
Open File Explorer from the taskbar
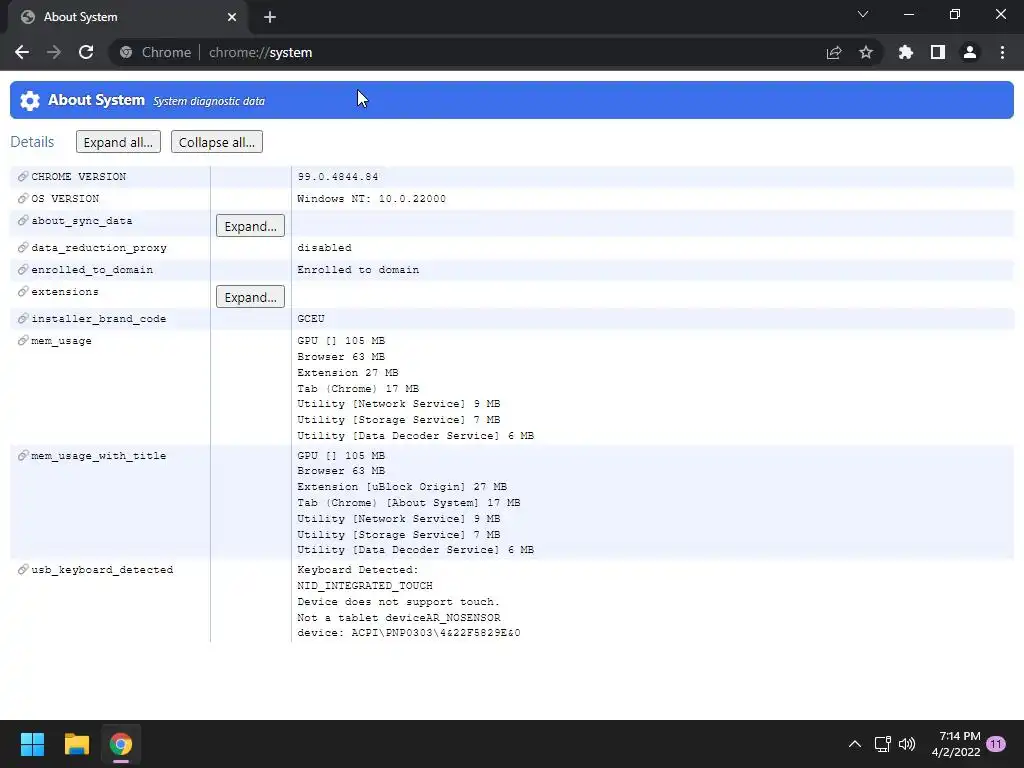(76, 744)
